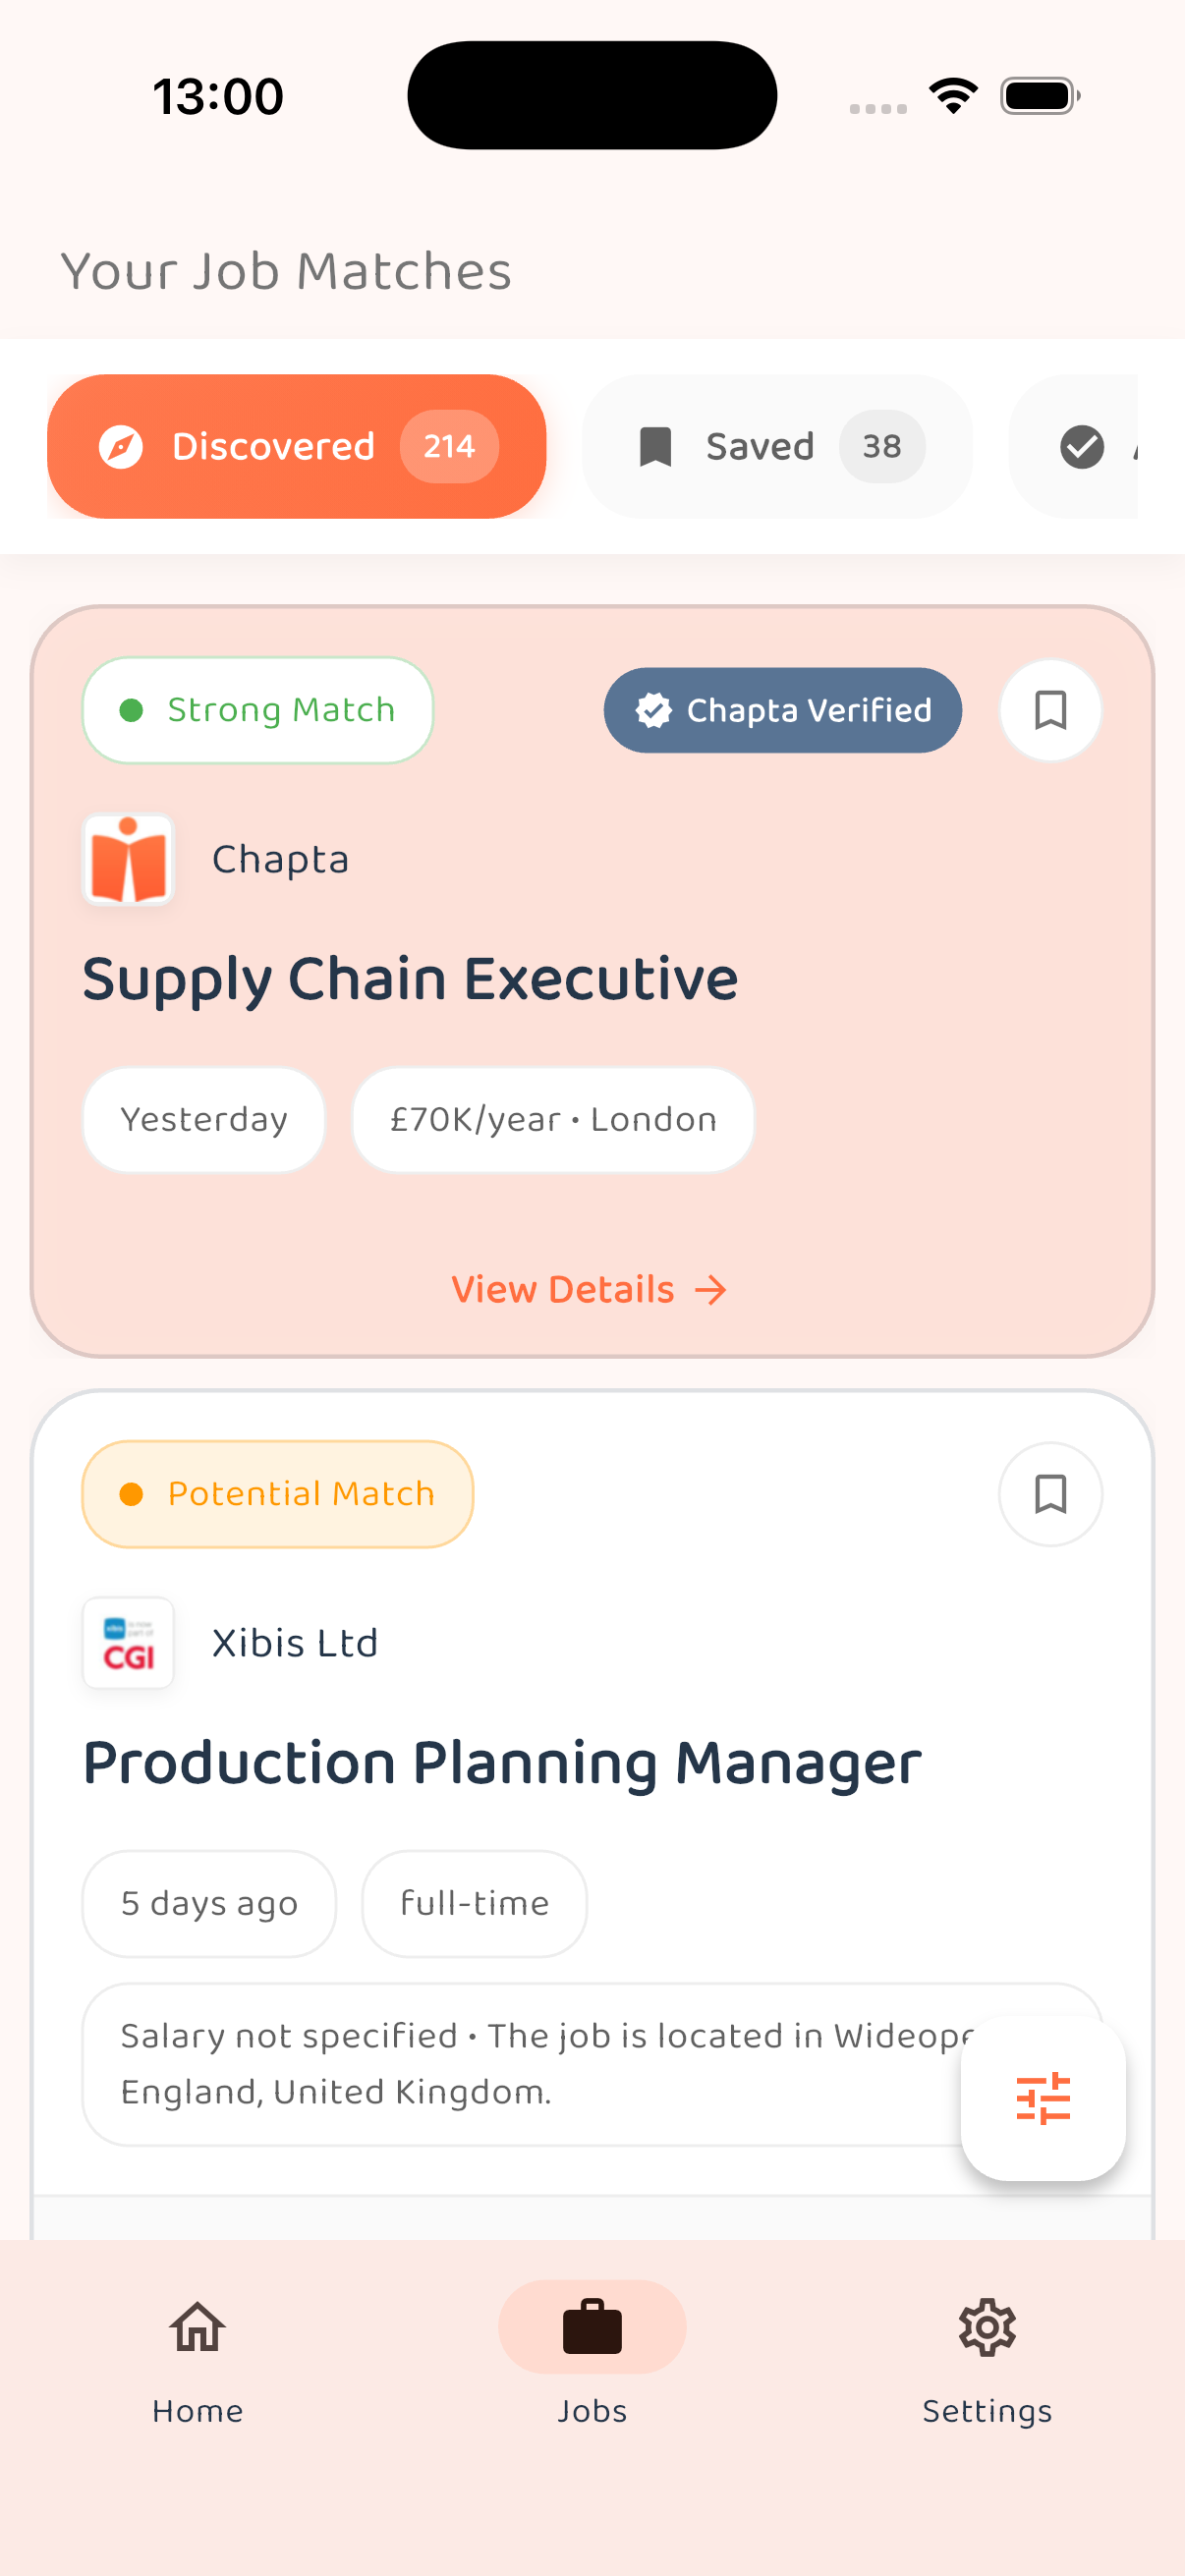Click the £70K/year London salary chip

click(552, 1119)
